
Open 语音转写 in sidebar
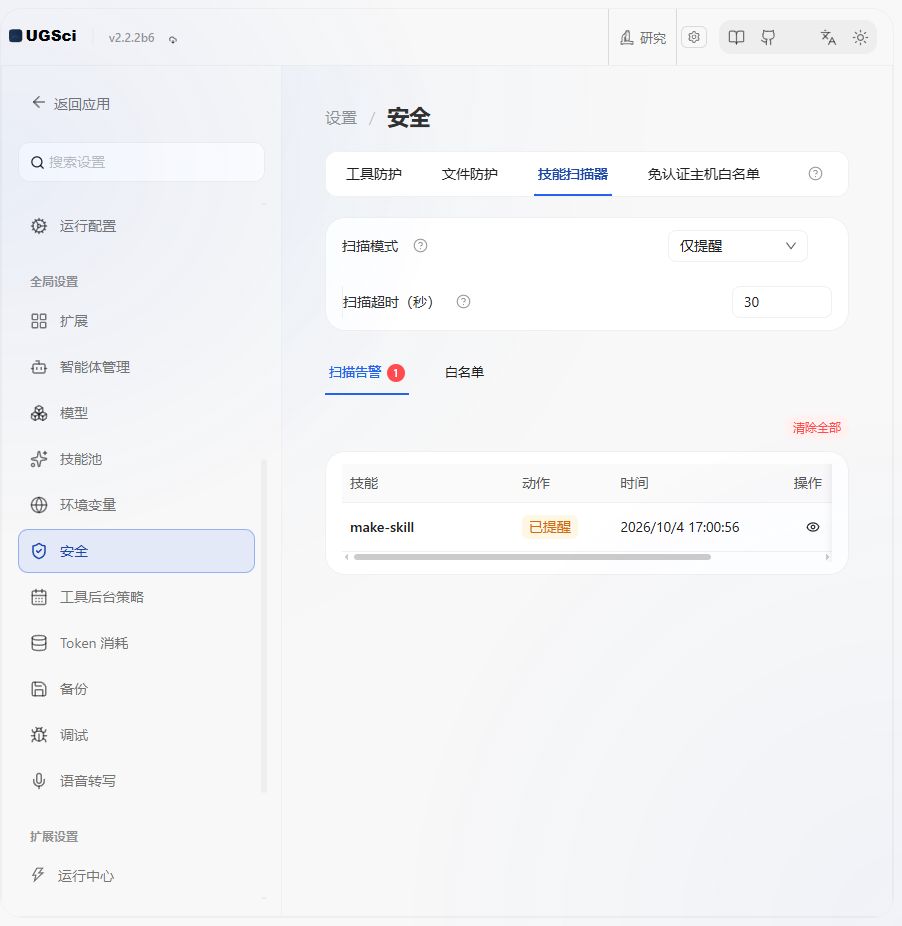coord(136,781)
